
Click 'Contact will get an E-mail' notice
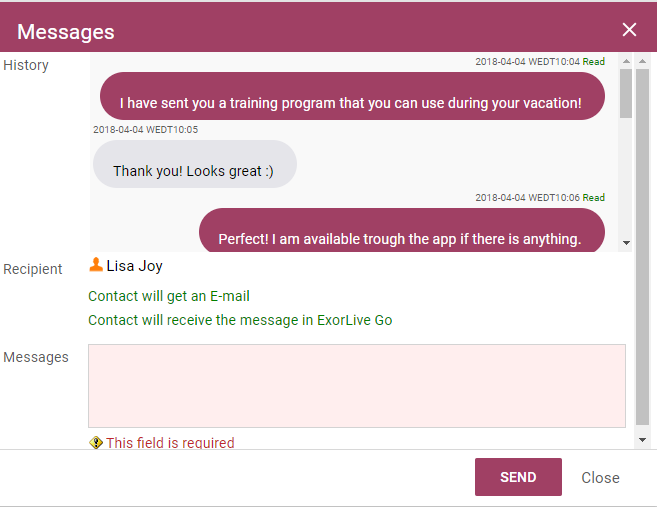[x=169, y=296]
